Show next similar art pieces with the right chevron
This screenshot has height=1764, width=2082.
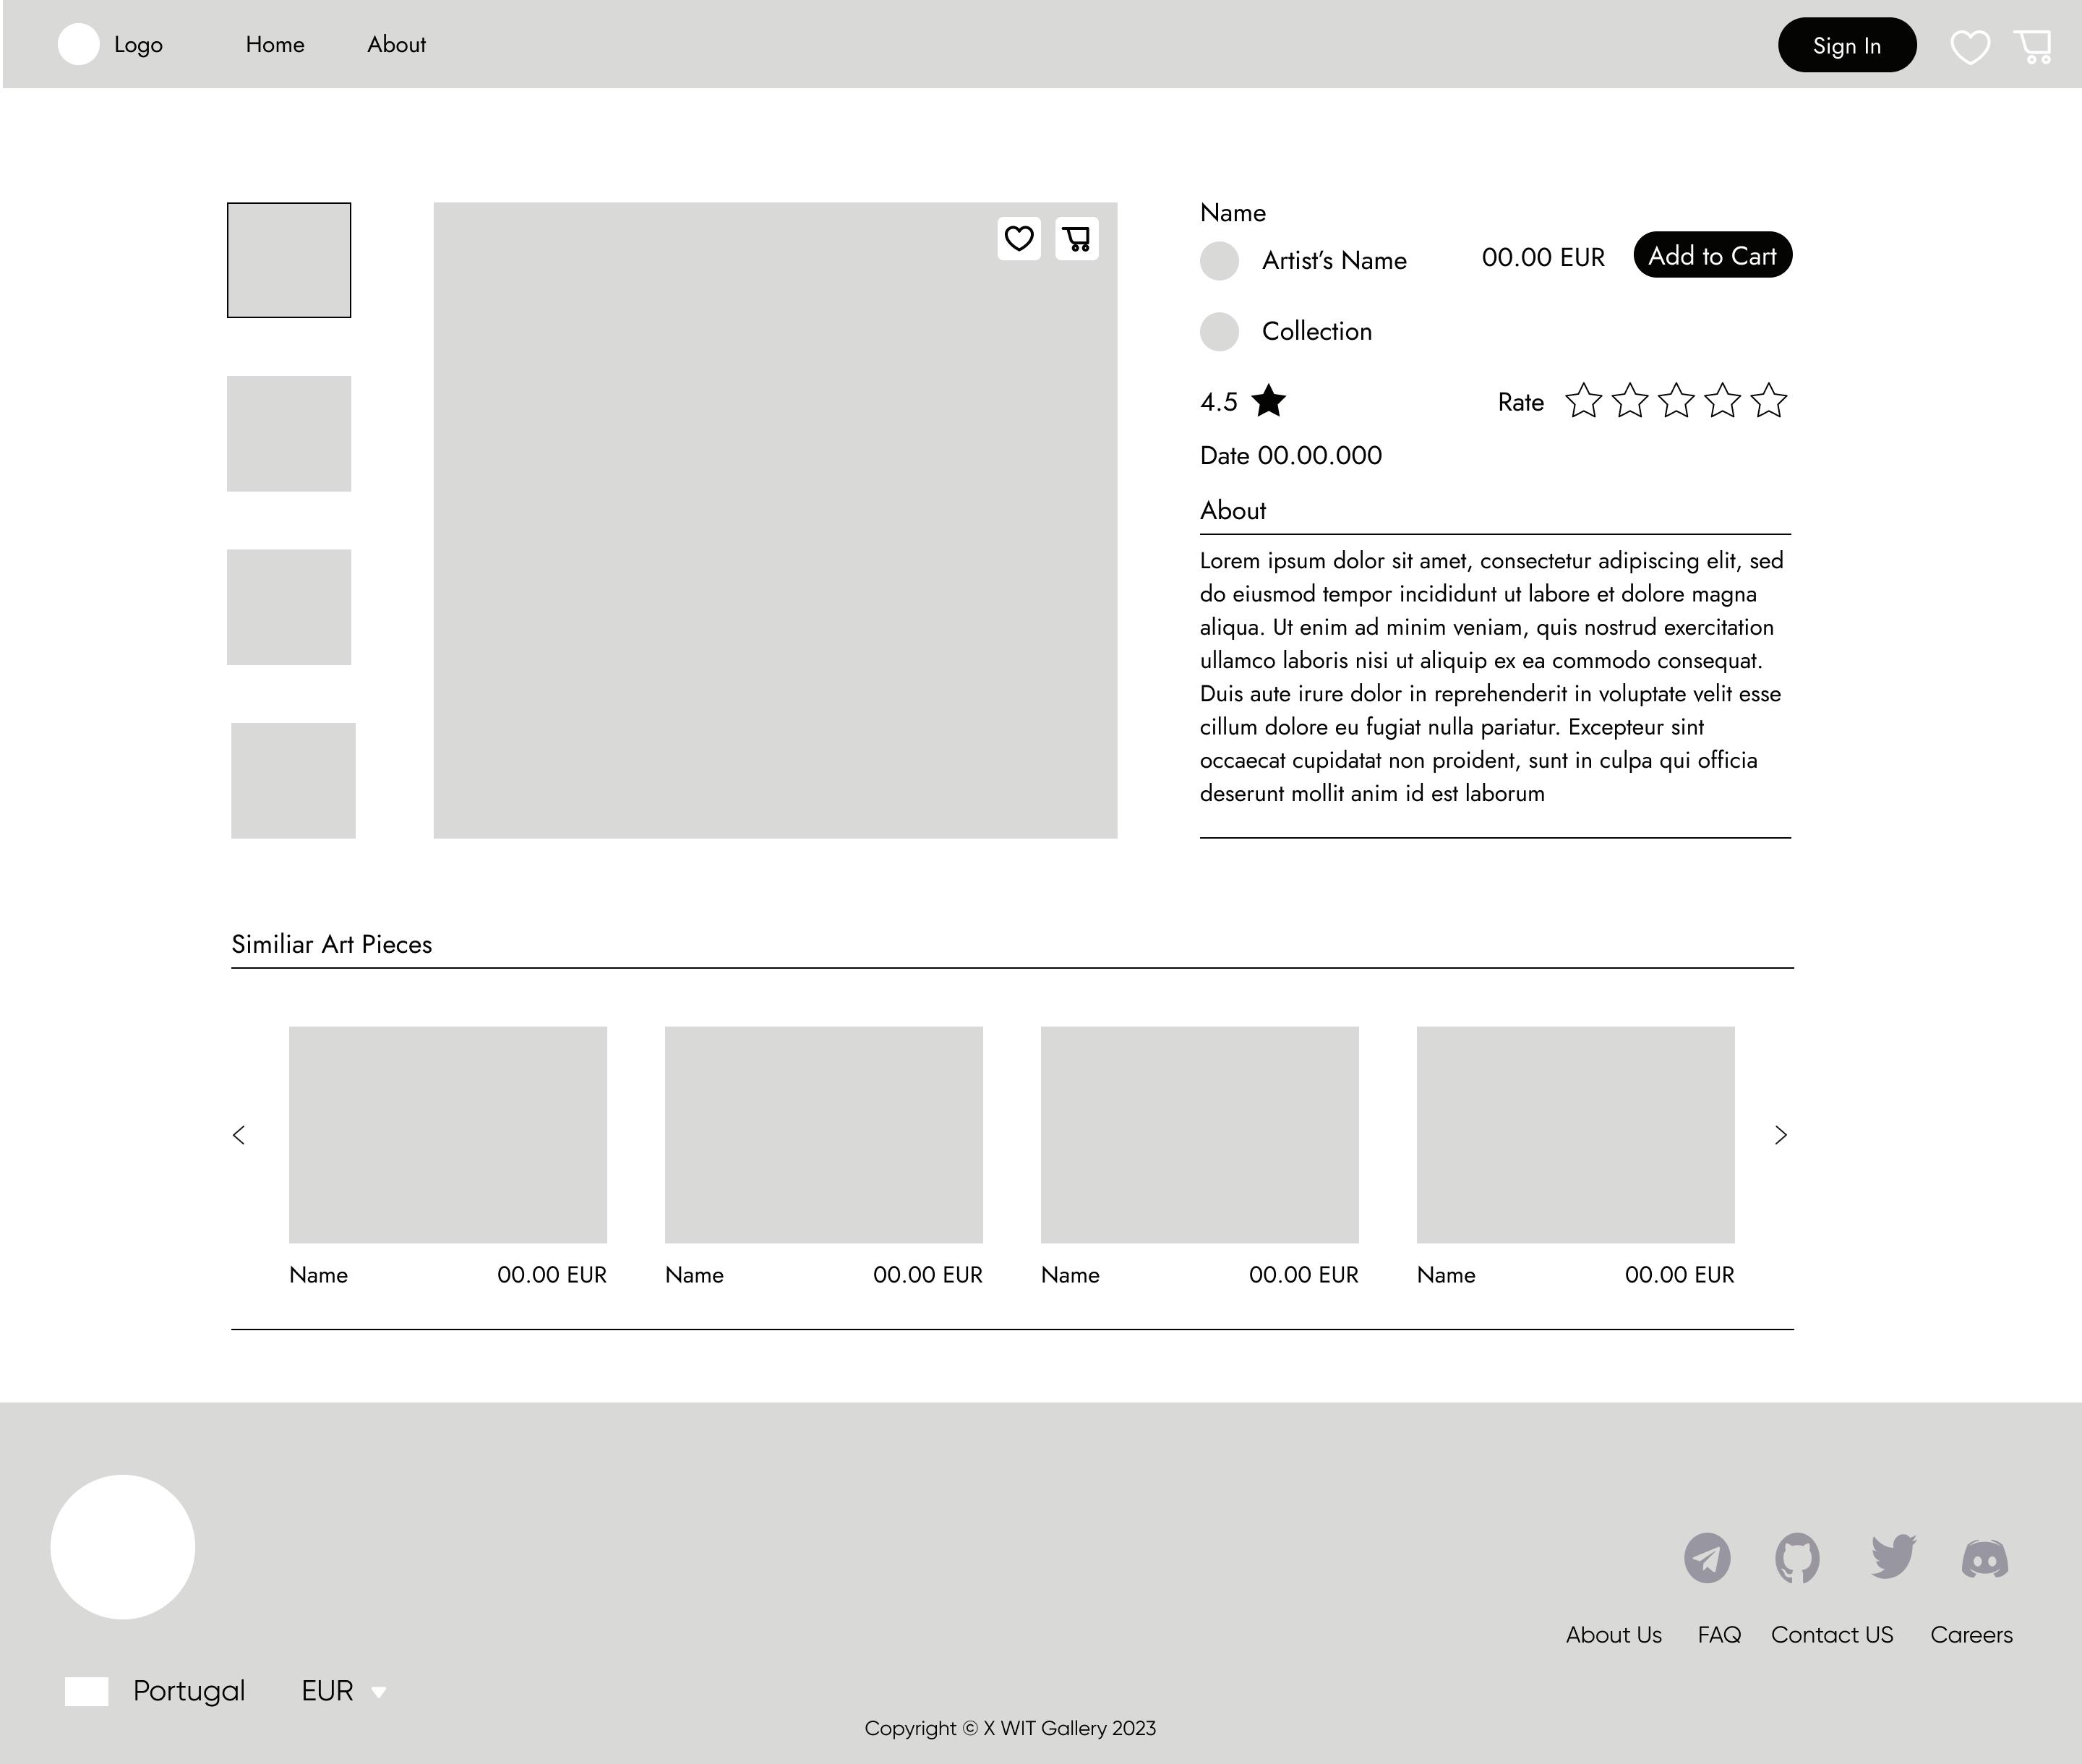1780,1135
